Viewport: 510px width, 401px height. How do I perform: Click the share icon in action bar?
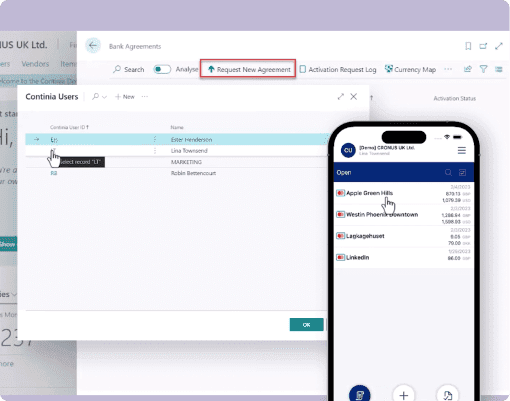coord(468,69)
